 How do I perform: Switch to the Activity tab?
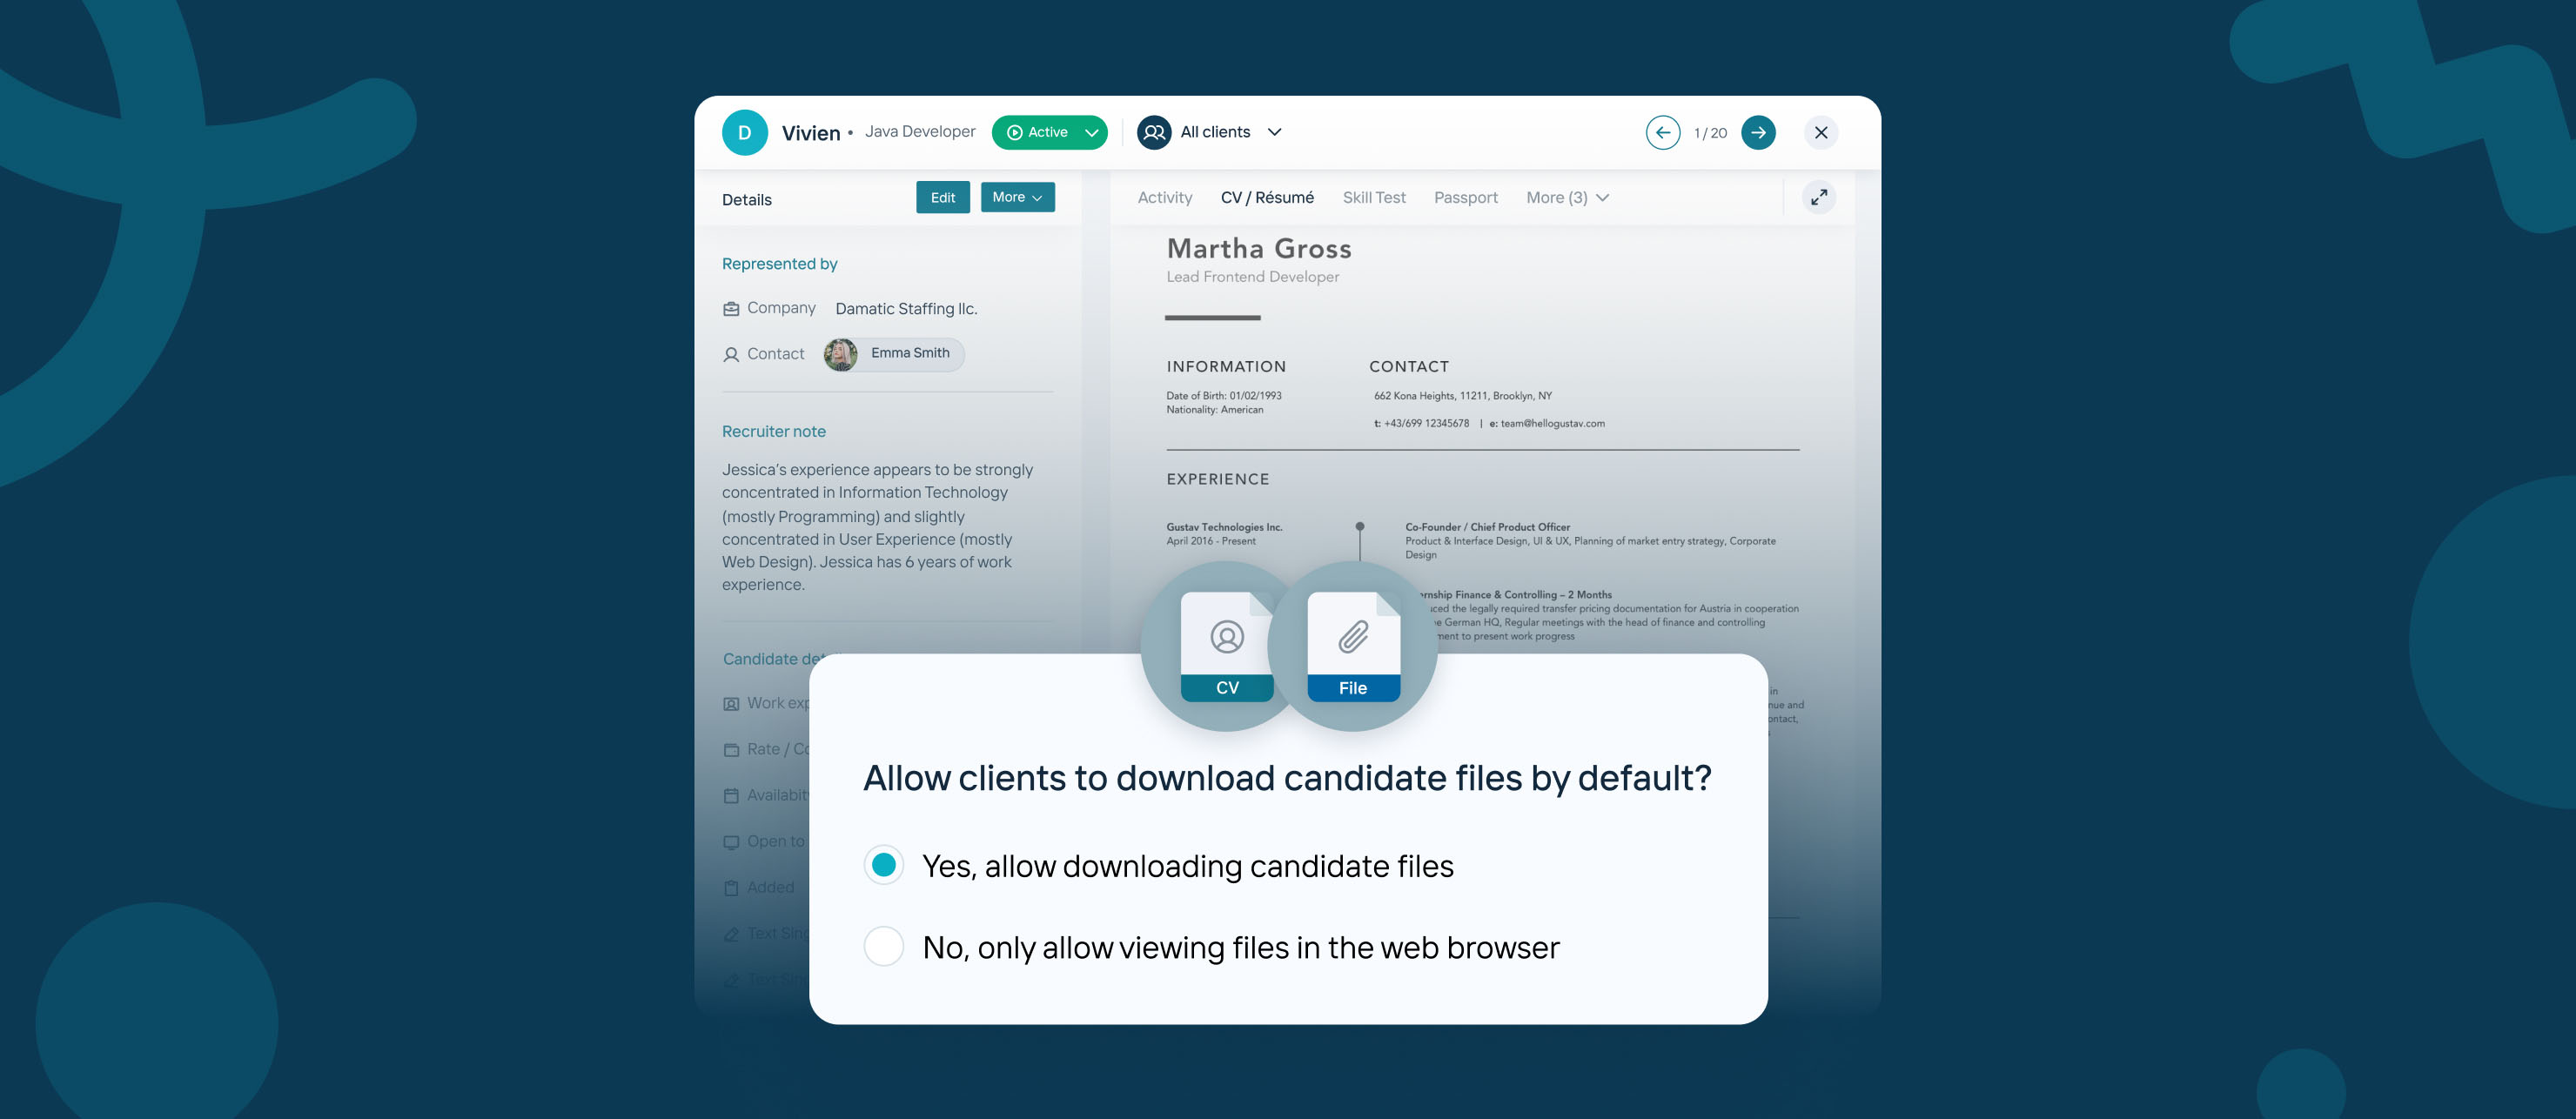click(x=1164, y=197)
